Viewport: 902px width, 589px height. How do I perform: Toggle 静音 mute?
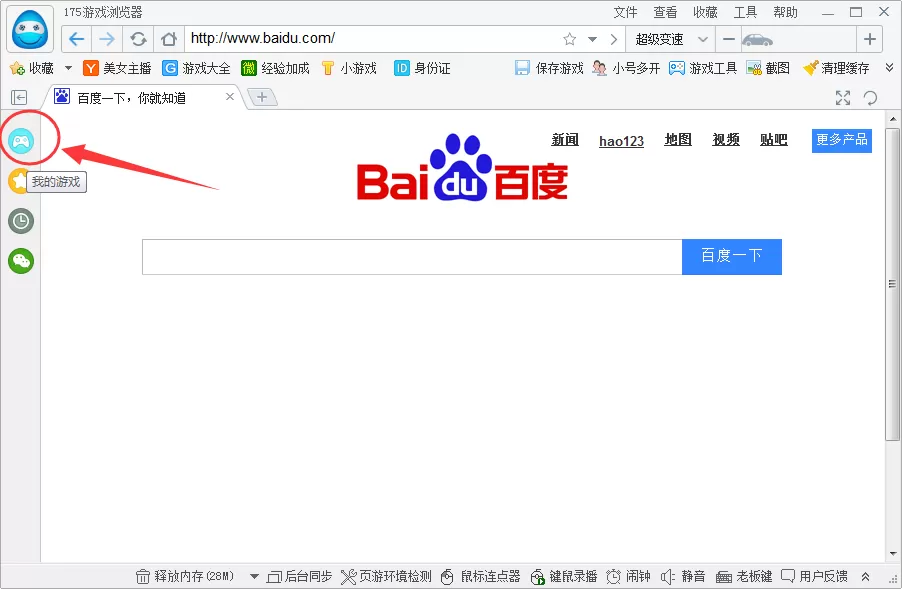click(683, 576)
